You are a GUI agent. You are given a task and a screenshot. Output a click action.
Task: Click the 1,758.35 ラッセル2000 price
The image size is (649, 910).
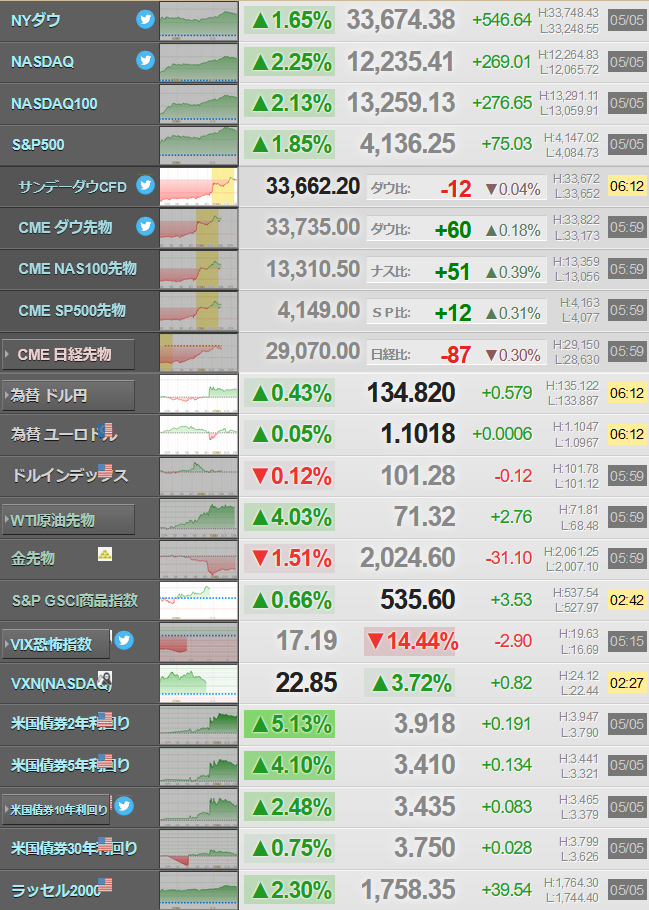click(408, 890)
